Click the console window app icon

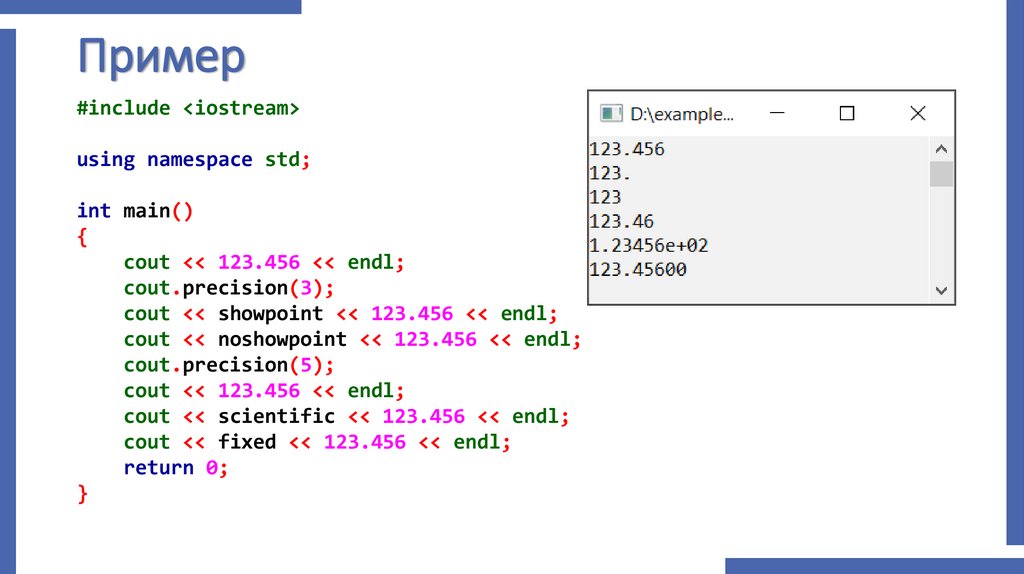(611, 114)
